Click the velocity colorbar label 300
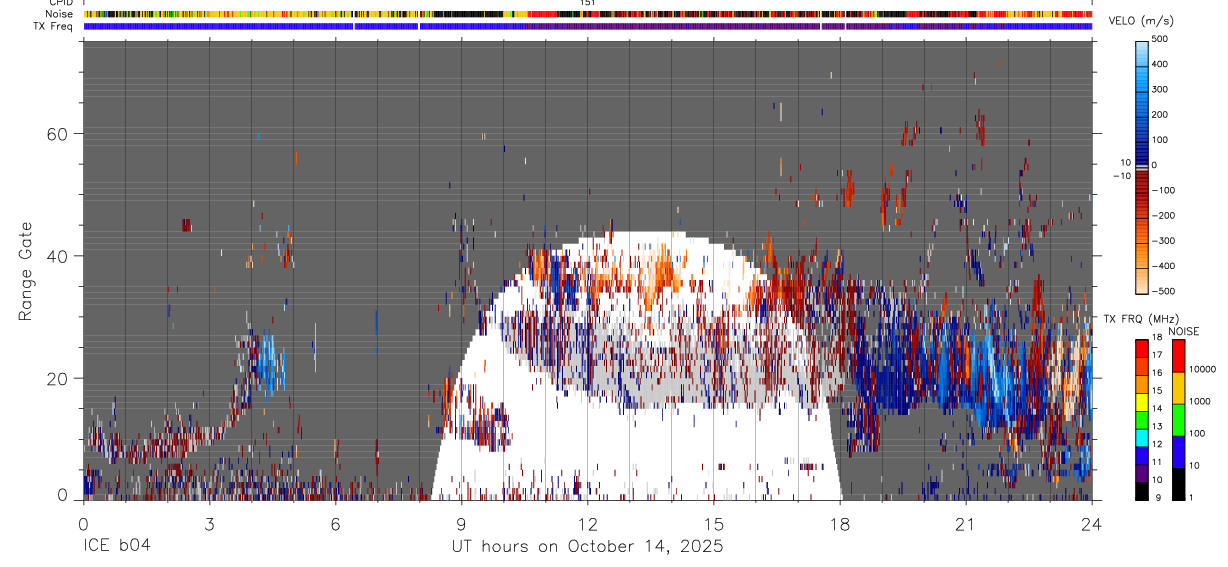Image resolution: width=1228 pixels, height=567 pixels. pos(1161,89)
